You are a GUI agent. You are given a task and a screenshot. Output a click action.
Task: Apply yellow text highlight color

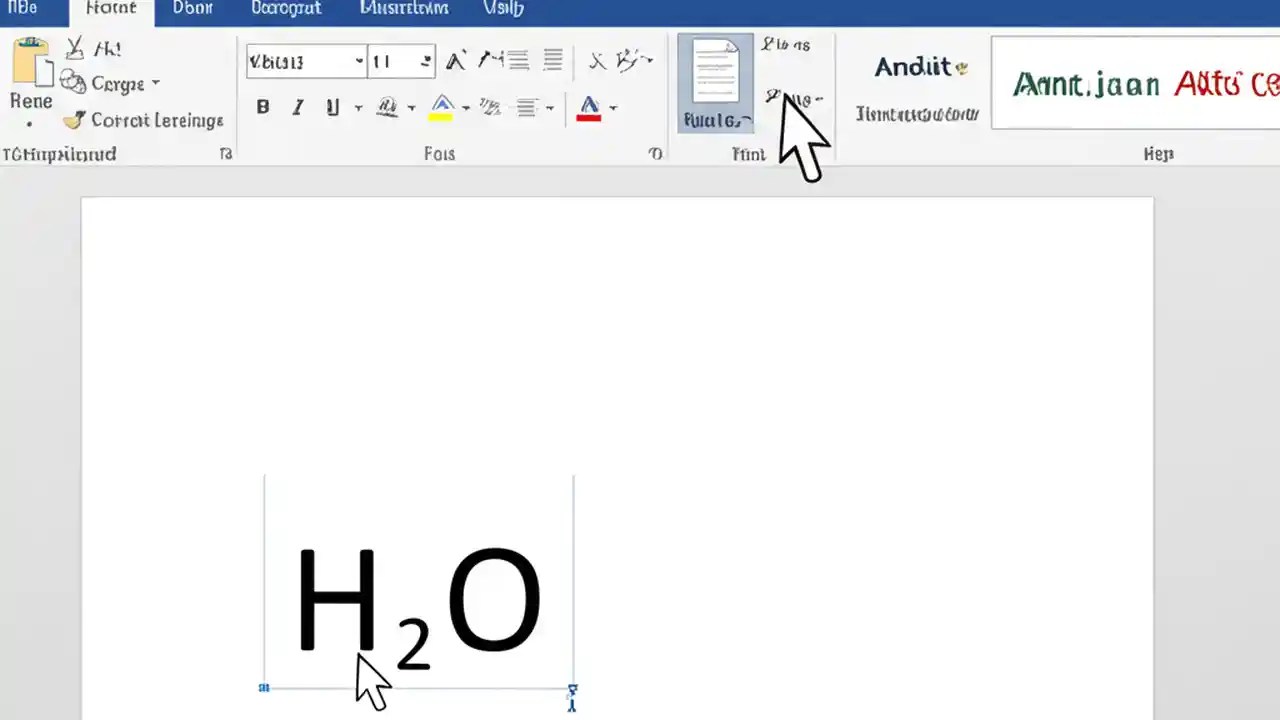[x=442, y=107]
